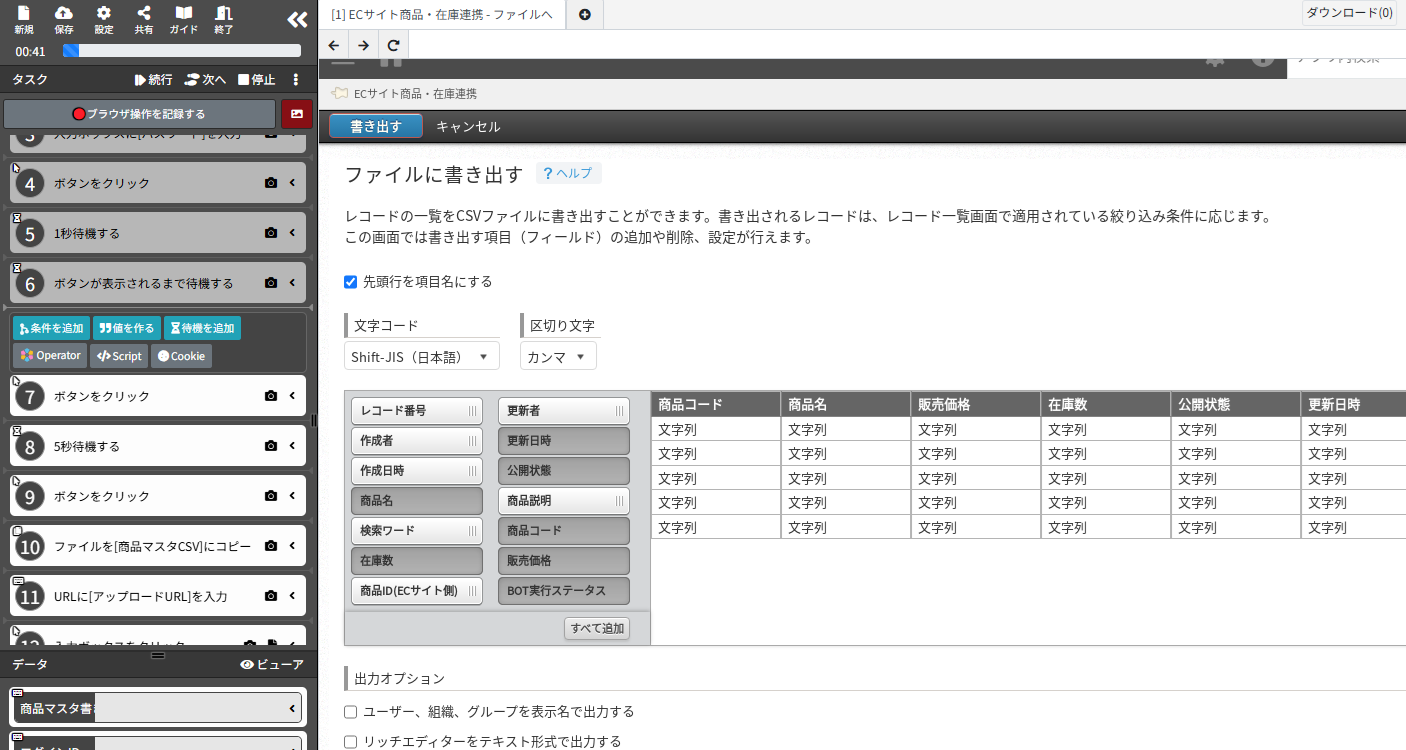Enable ユーザー、組織、グループを表示名で出力する
This screenshot has width=1406, height=750.
coord(350,711)
